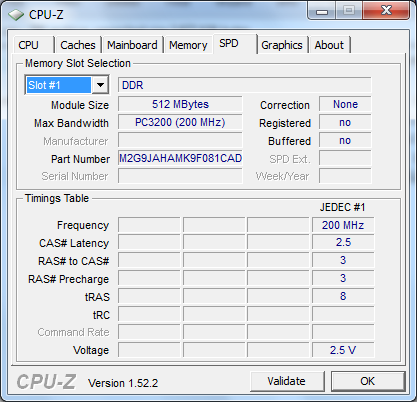The height and width of the screenshot is (402, 417).
Task: Click the Version 1.52.2 text
Action: point(123,383)
